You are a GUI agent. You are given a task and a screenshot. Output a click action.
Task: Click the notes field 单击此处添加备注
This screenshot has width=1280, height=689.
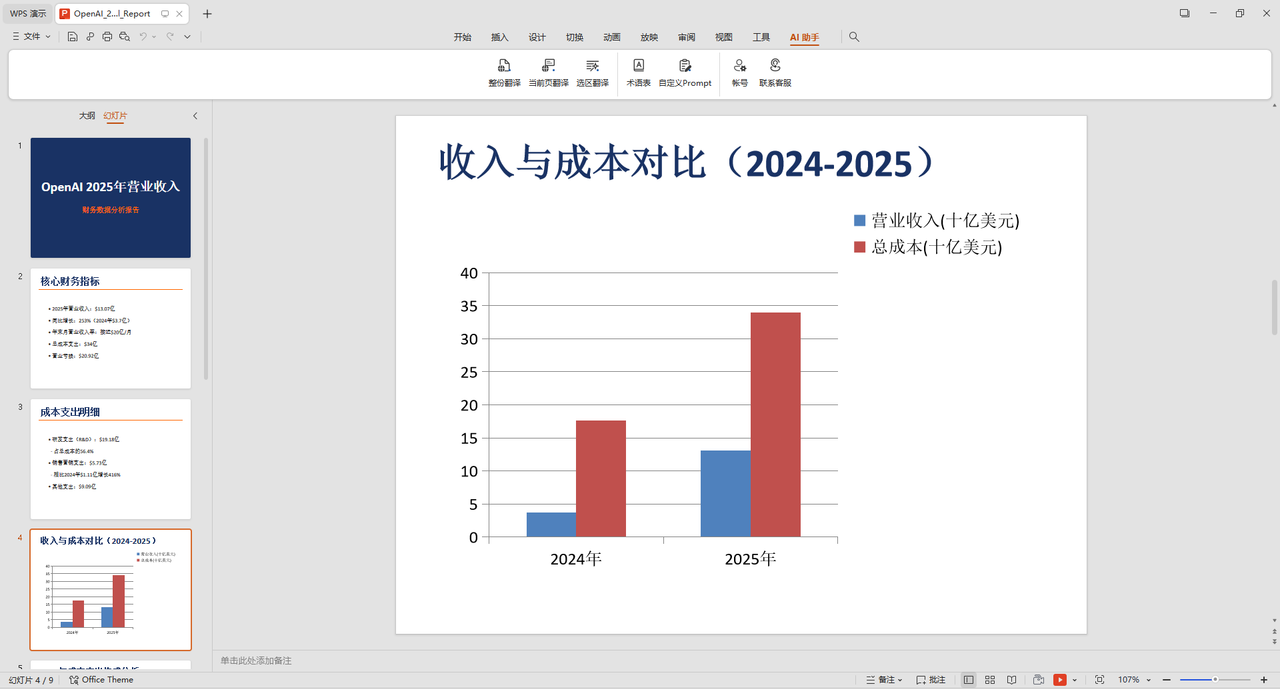[256, 660]
